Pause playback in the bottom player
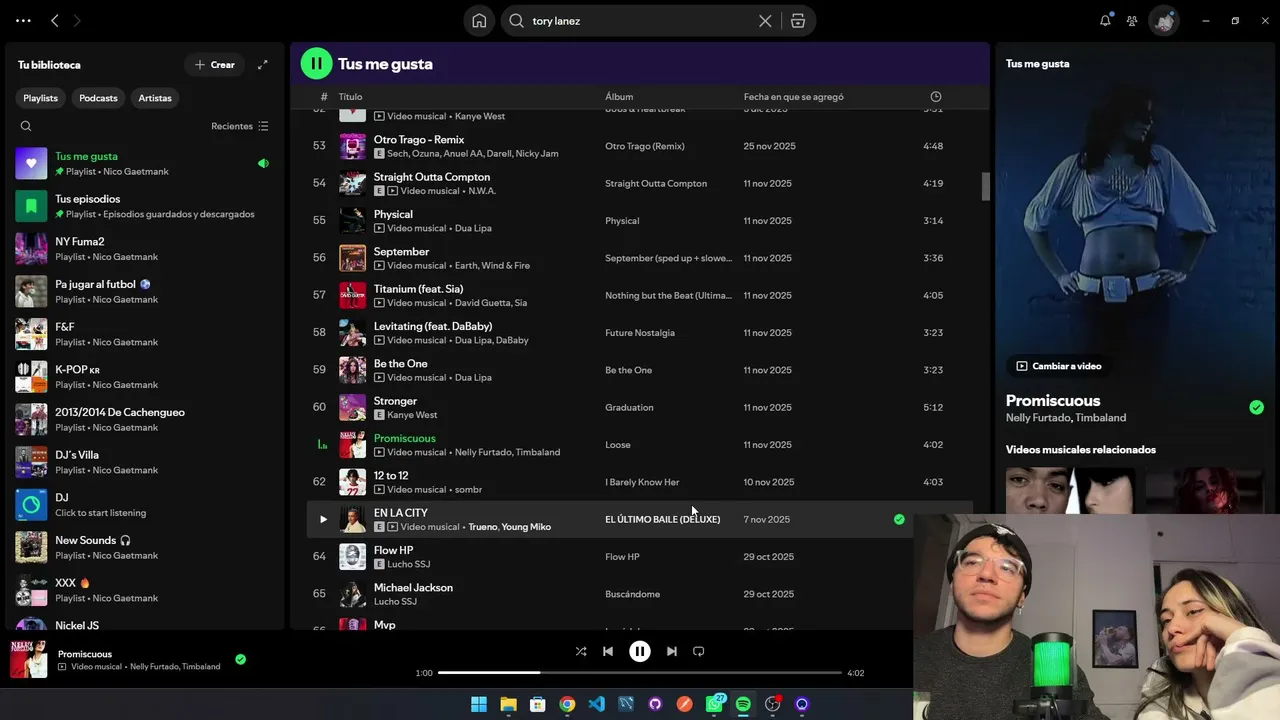 640,651
